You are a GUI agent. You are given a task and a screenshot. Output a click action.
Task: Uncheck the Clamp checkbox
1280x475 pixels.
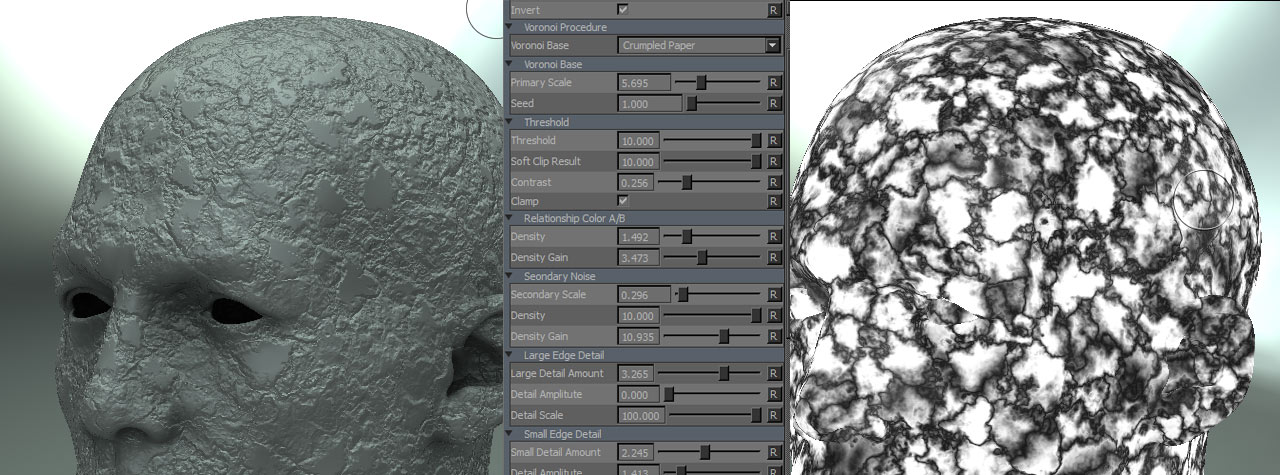[x=623, y=201]
